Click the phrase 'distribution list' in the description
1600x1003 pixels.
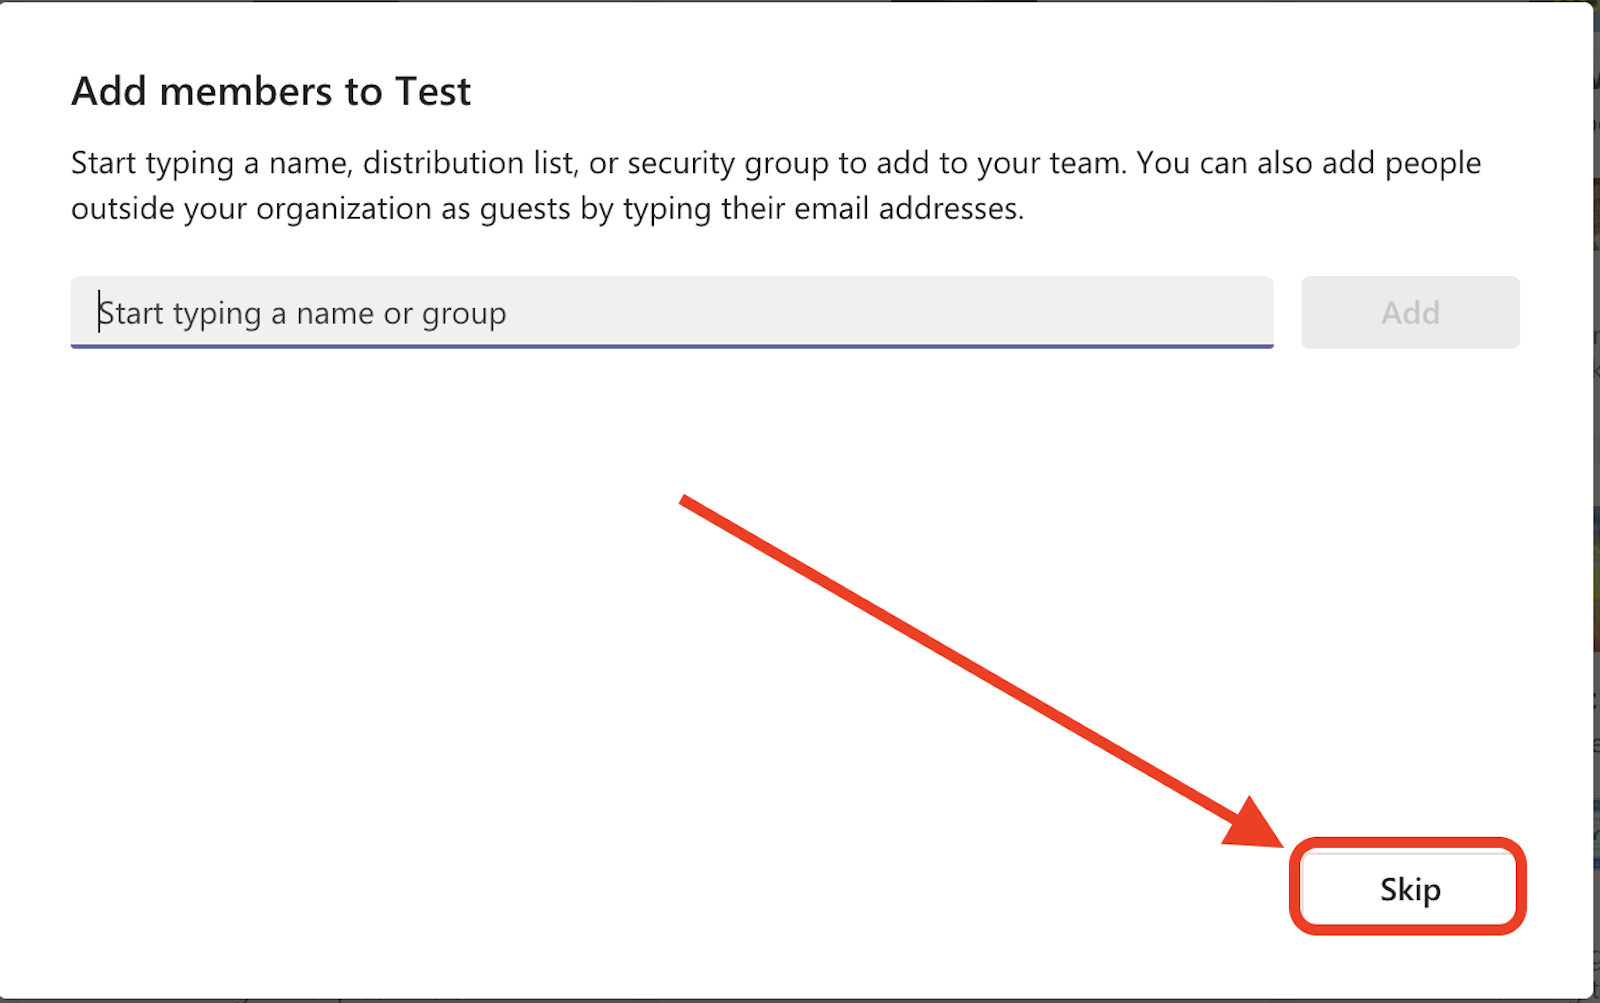pyautogui.click(x=469, y=163)
